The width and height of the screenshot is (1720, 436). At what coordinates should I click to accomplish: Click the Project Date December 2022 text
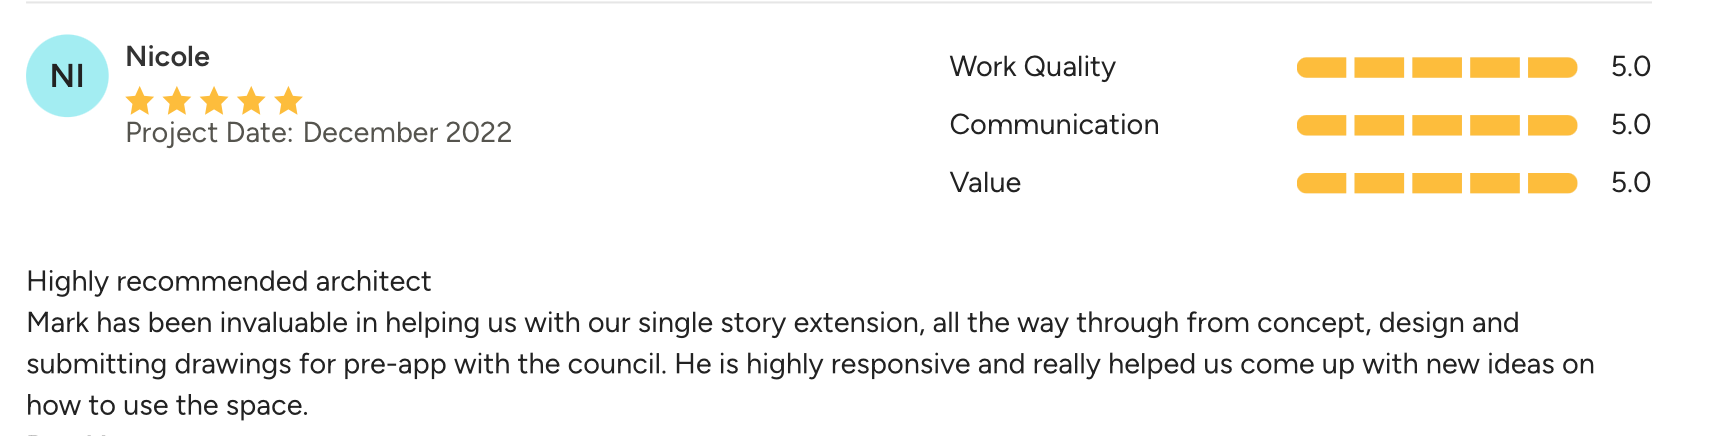(319, 133)
